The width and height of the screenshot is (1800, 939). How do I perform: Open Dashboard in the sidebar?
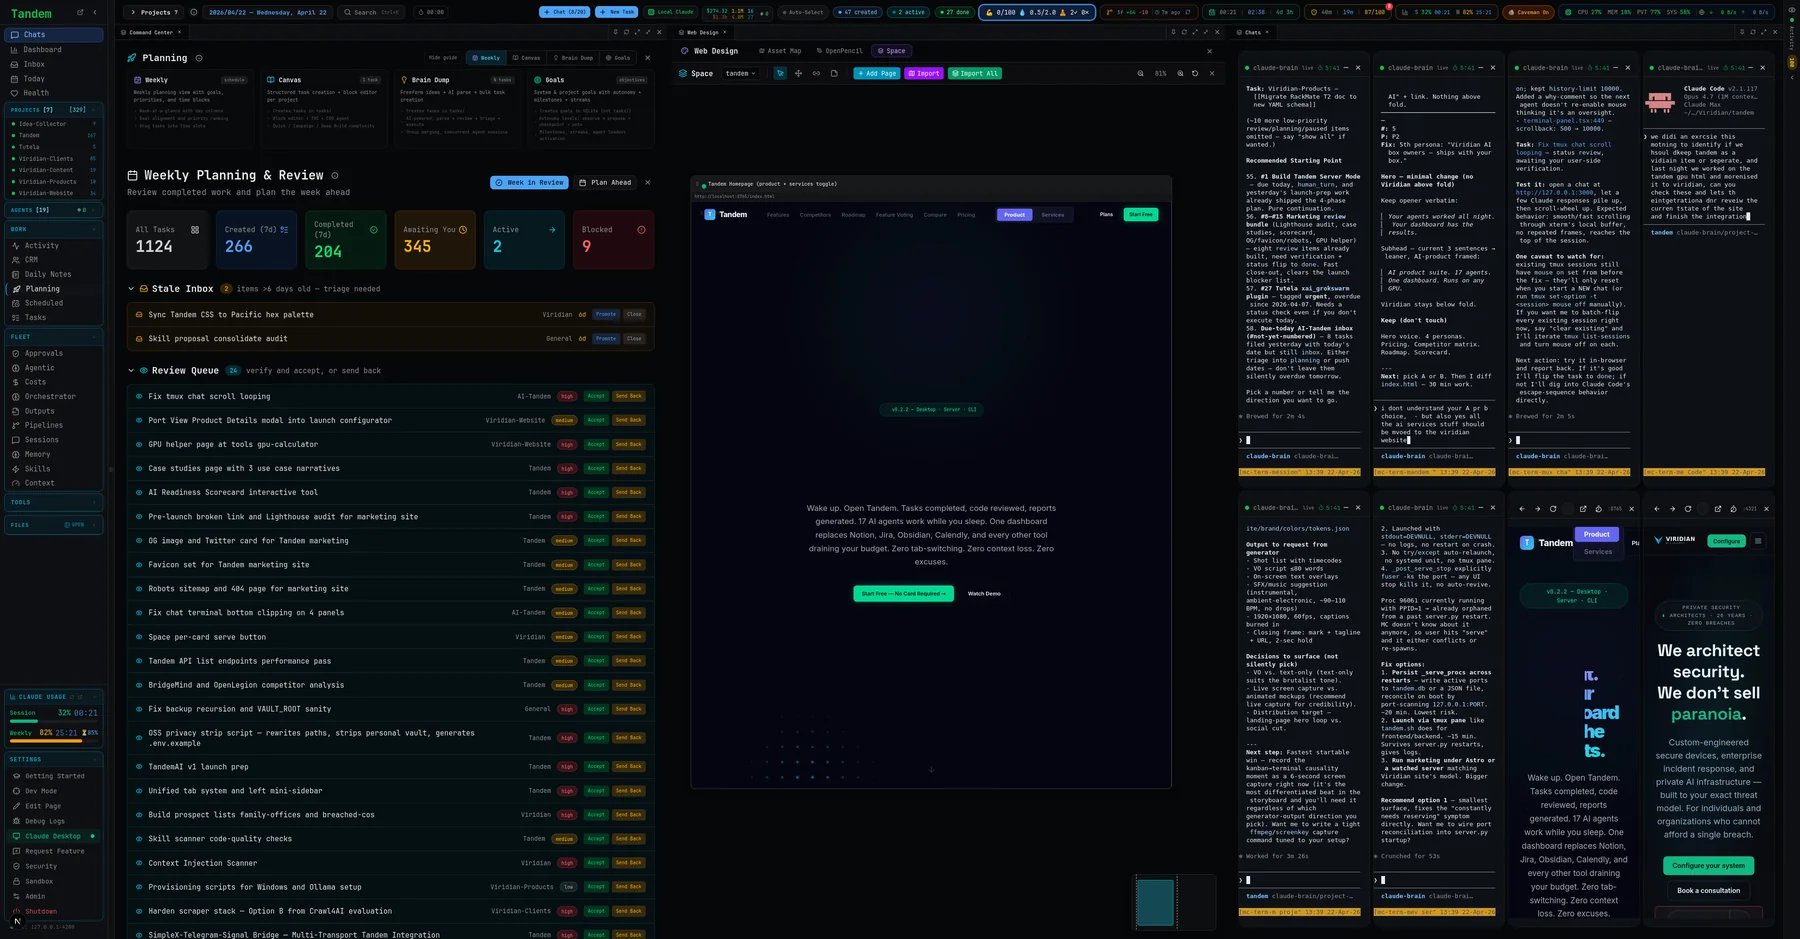pyautogui.click(x=54, y=50)
